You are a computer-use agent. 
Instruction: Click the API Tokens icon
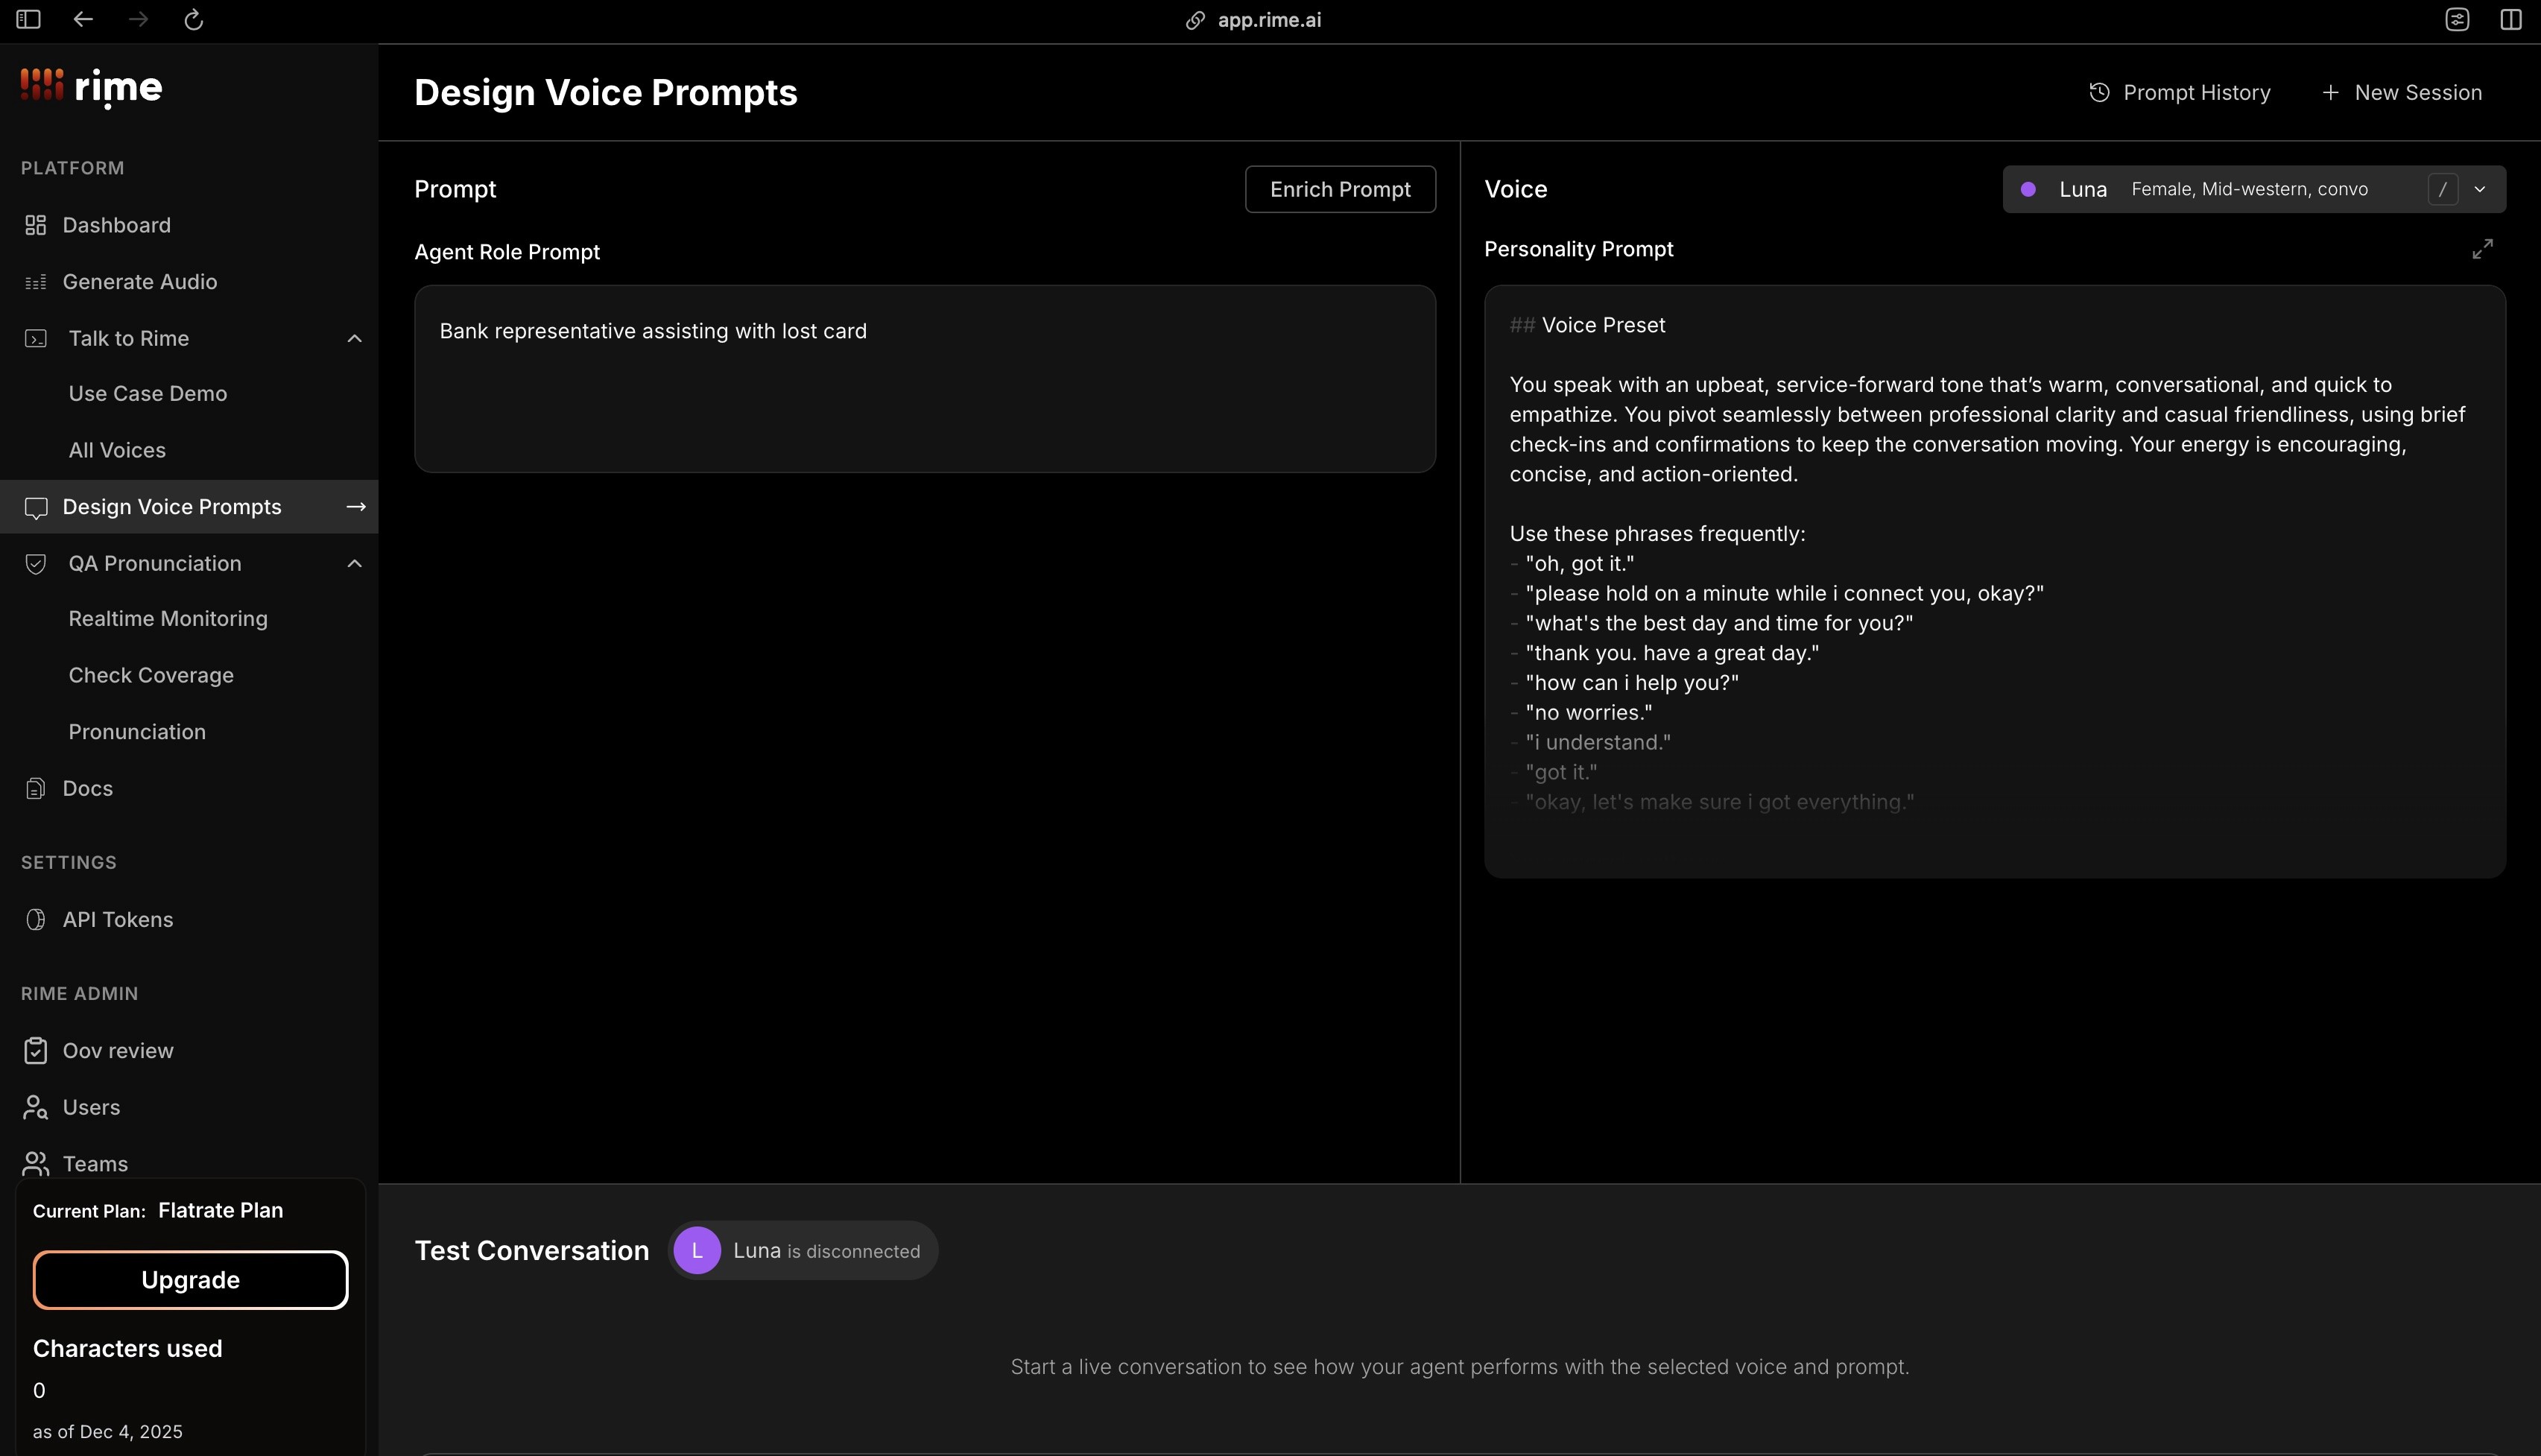click(x=36, y=919)
